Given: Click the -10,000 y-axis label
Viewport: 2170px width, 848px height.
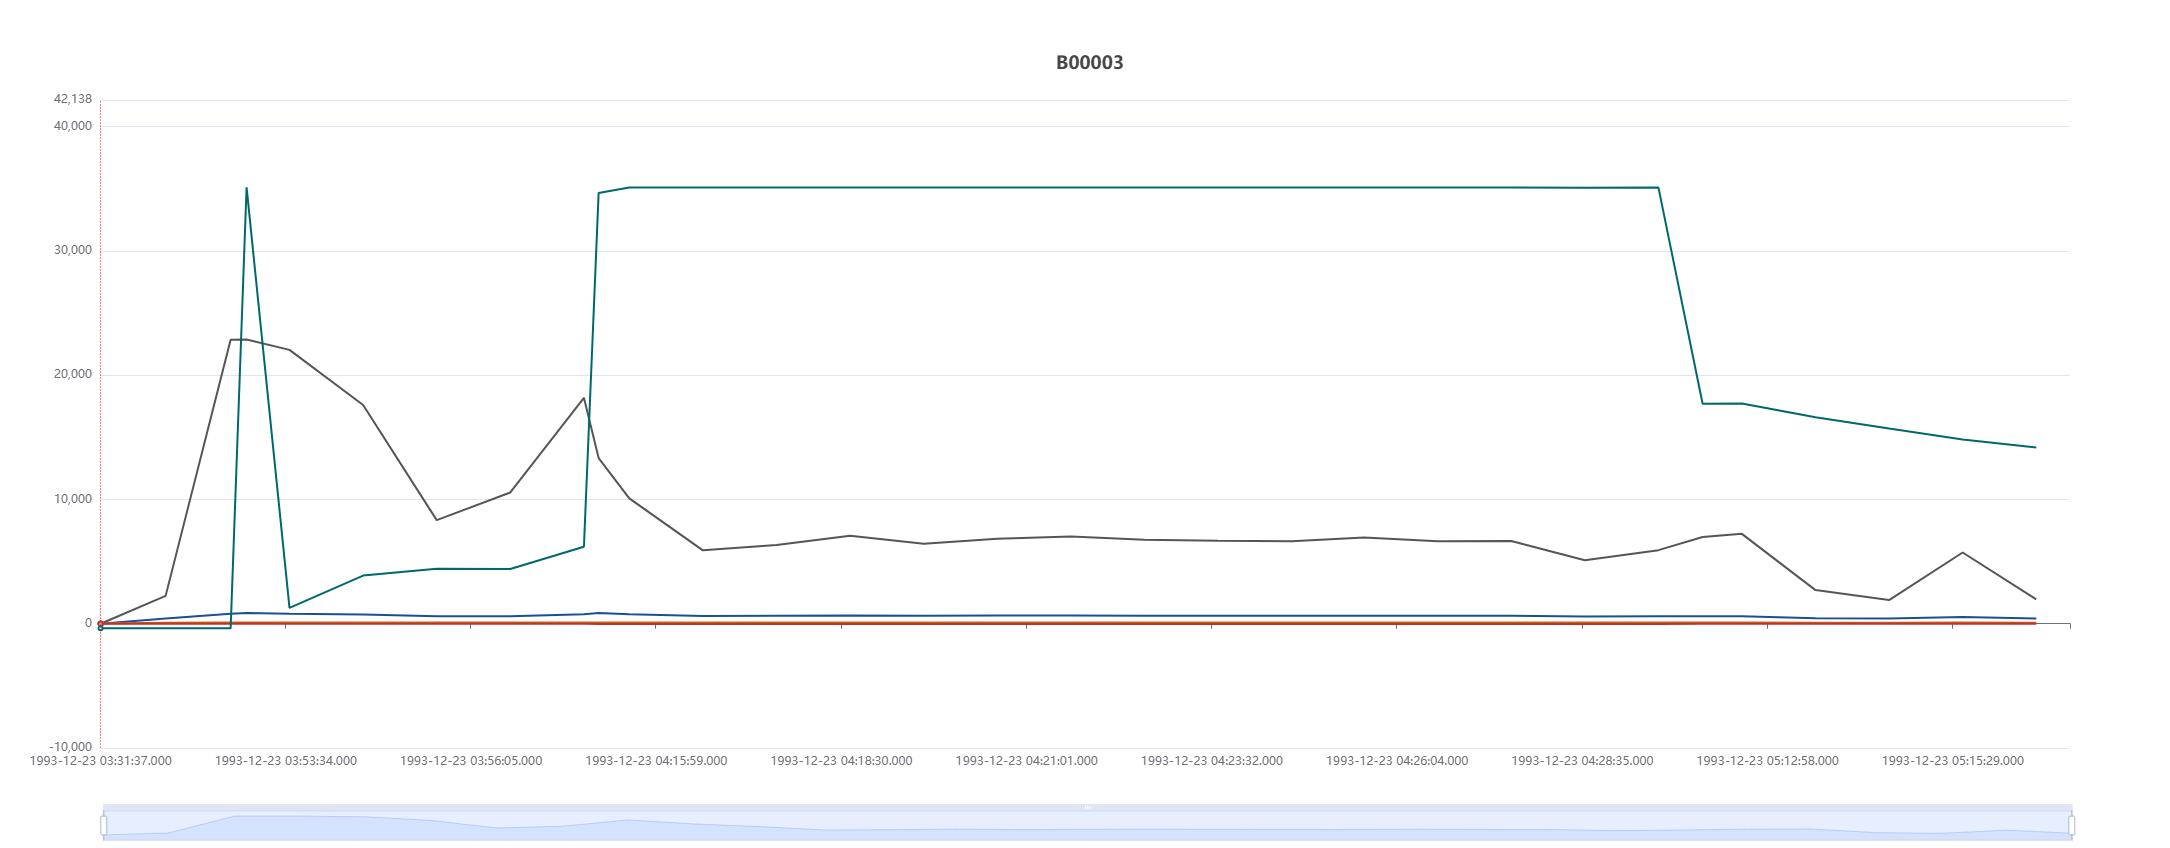Looking at the screenshot, I should [71, 747].
